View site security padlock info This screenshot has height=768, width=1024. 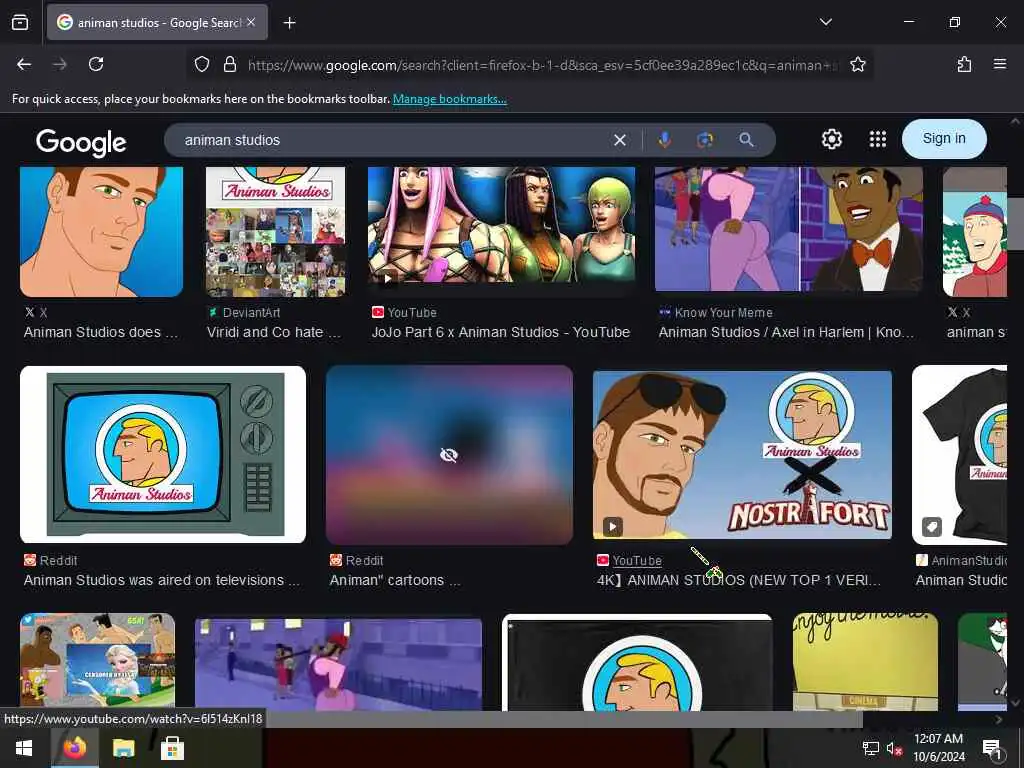tap(230, 64)
